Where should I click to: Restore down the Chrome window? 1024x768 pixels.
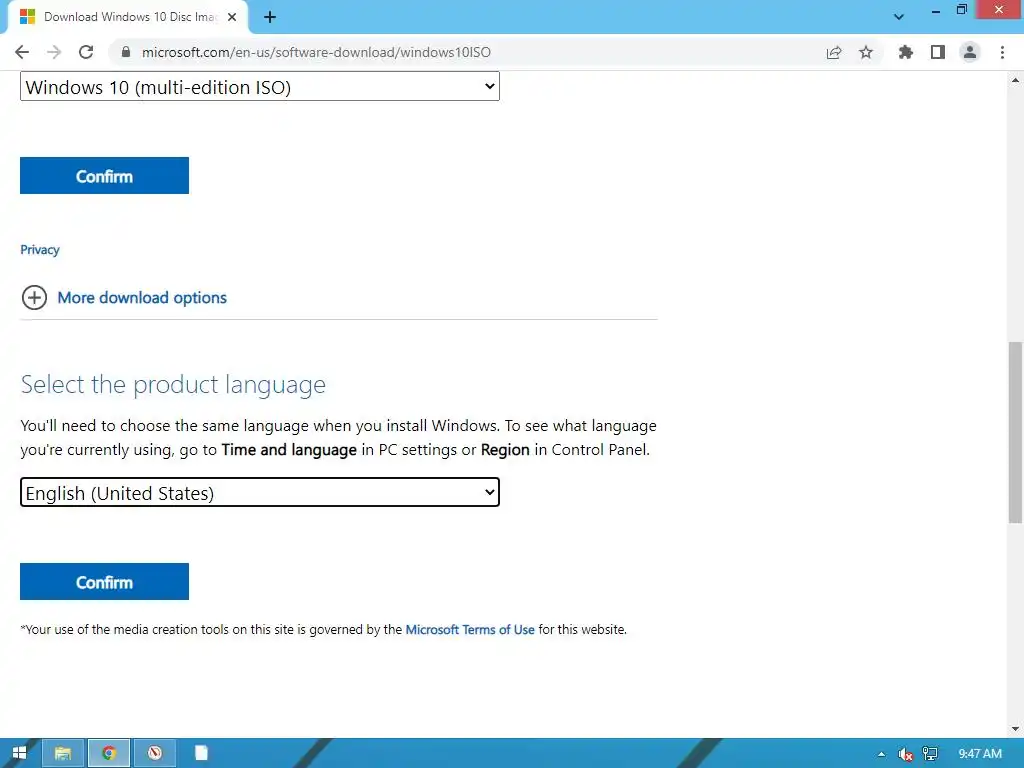(962, 10)
